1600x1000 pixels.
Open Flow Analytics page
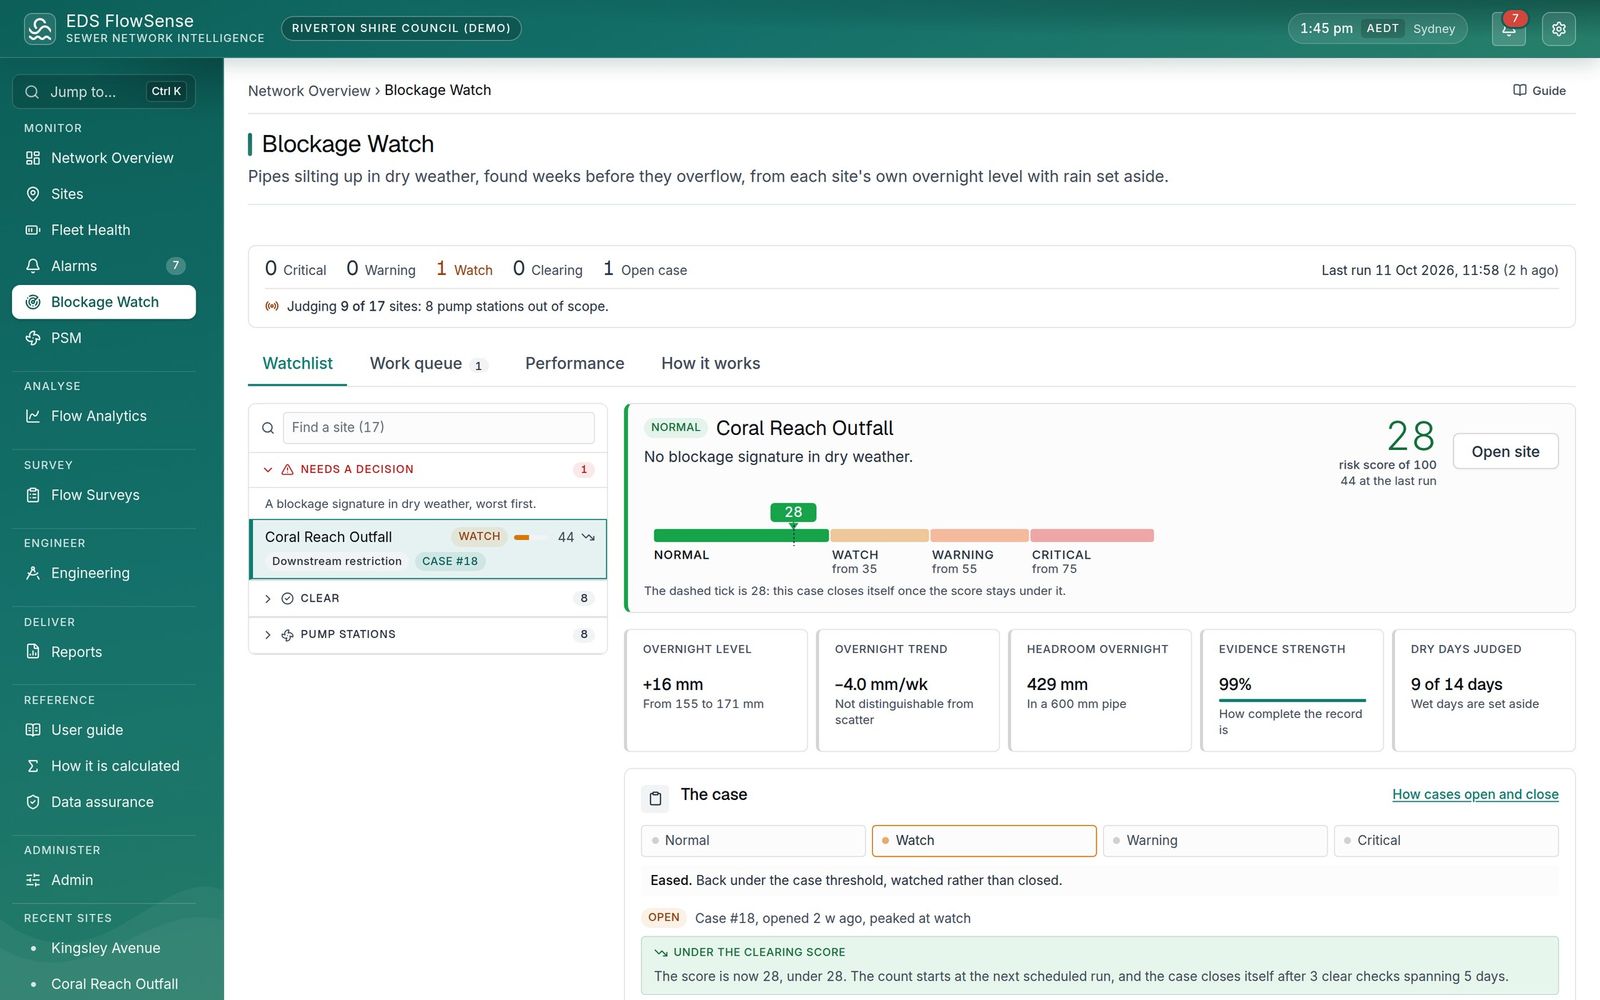click(104, 416)
